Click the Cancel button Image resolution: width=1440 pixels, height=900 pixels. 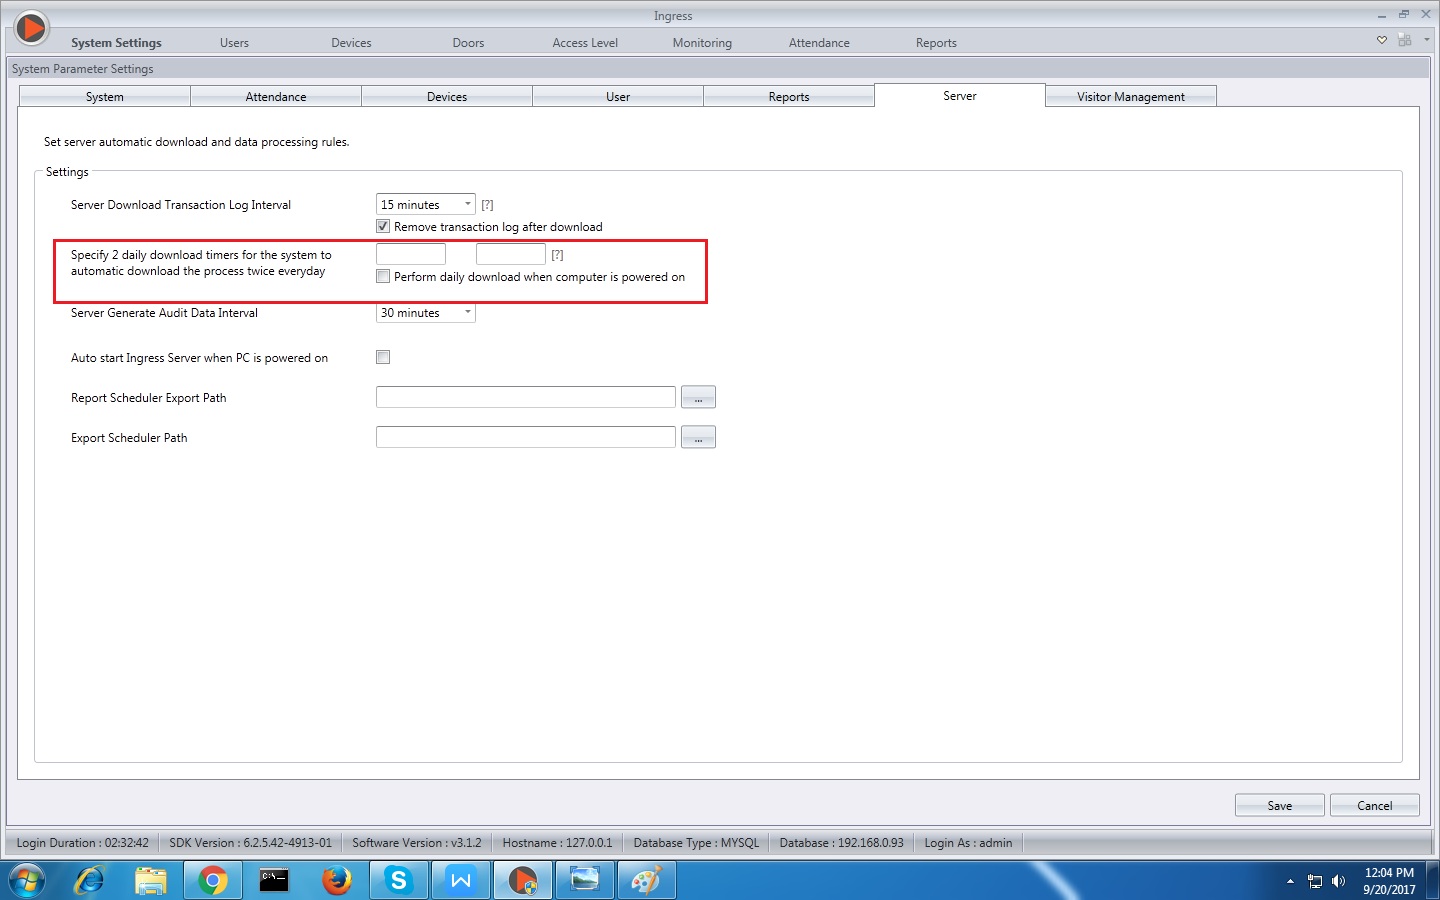(x=1375, y=805)
